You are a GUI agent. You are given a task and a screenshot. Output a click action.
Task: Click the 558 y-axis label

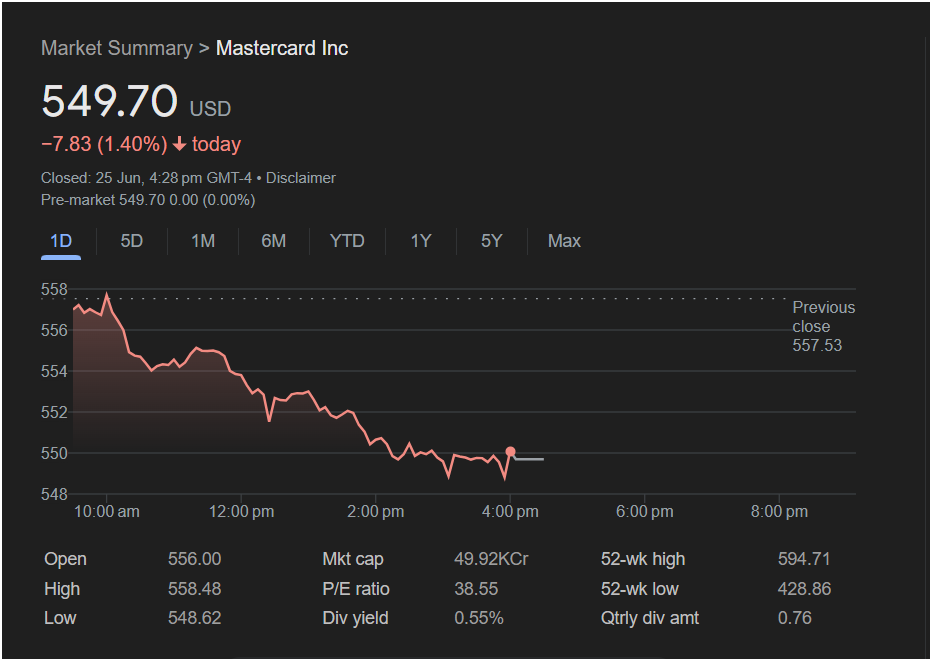tap(54, 289)
